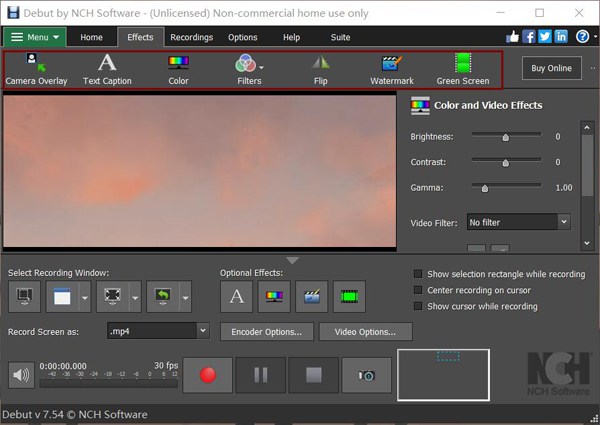Share on Facebook icon

click(529, 37)
